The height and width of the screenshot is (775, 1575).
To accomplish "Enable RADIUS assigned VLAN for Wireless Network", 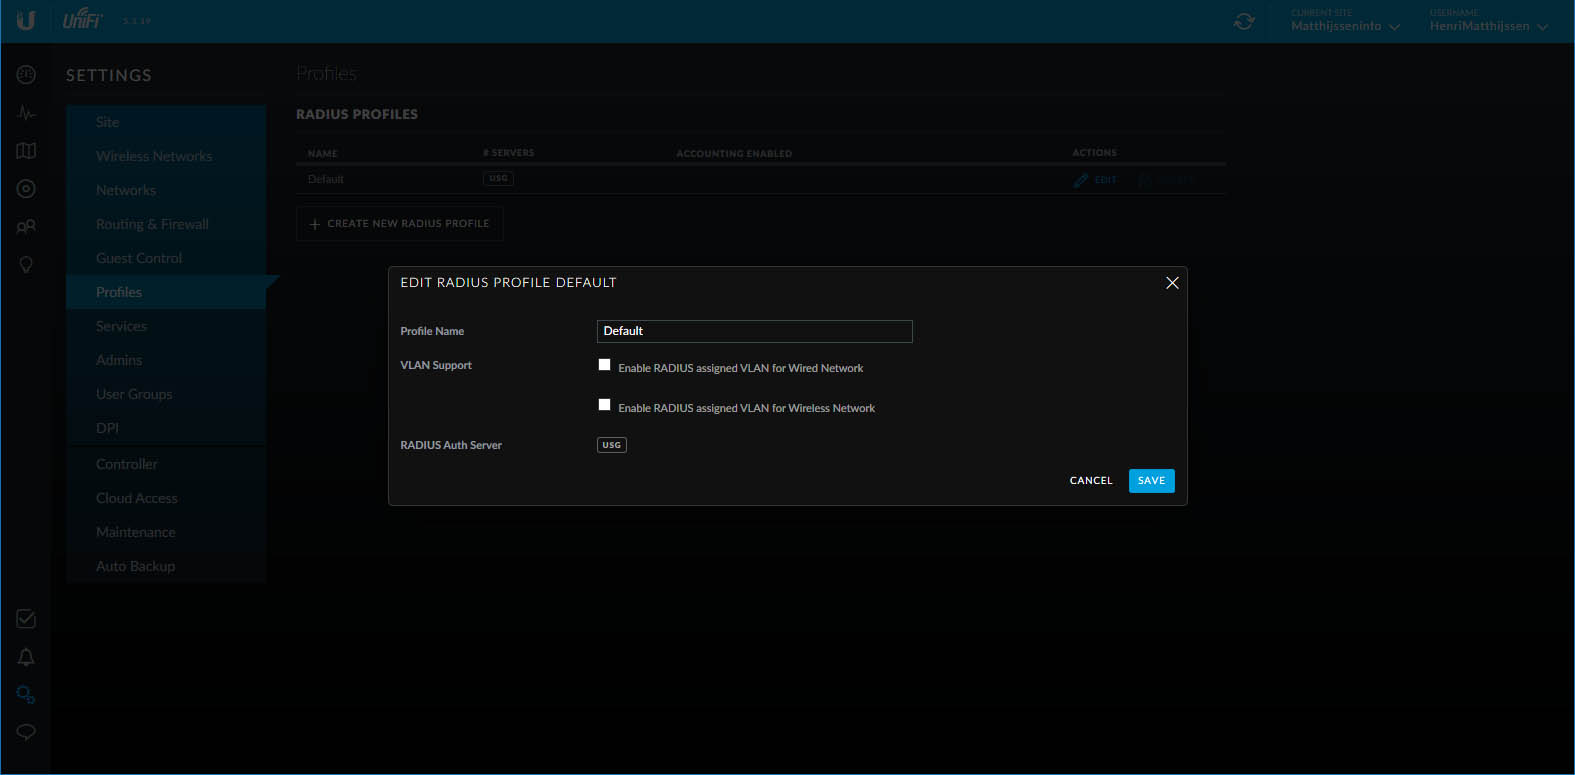I will (x=604, y=405).
